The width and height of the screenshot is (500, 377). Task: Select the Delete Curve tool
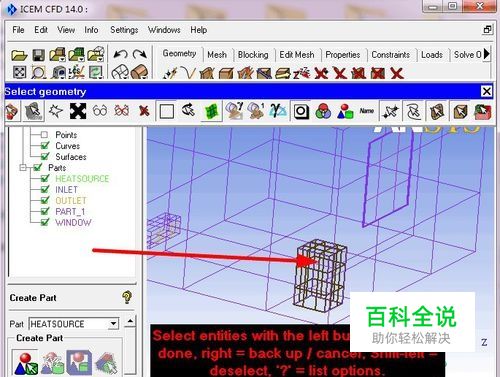(x=340, y=73)
